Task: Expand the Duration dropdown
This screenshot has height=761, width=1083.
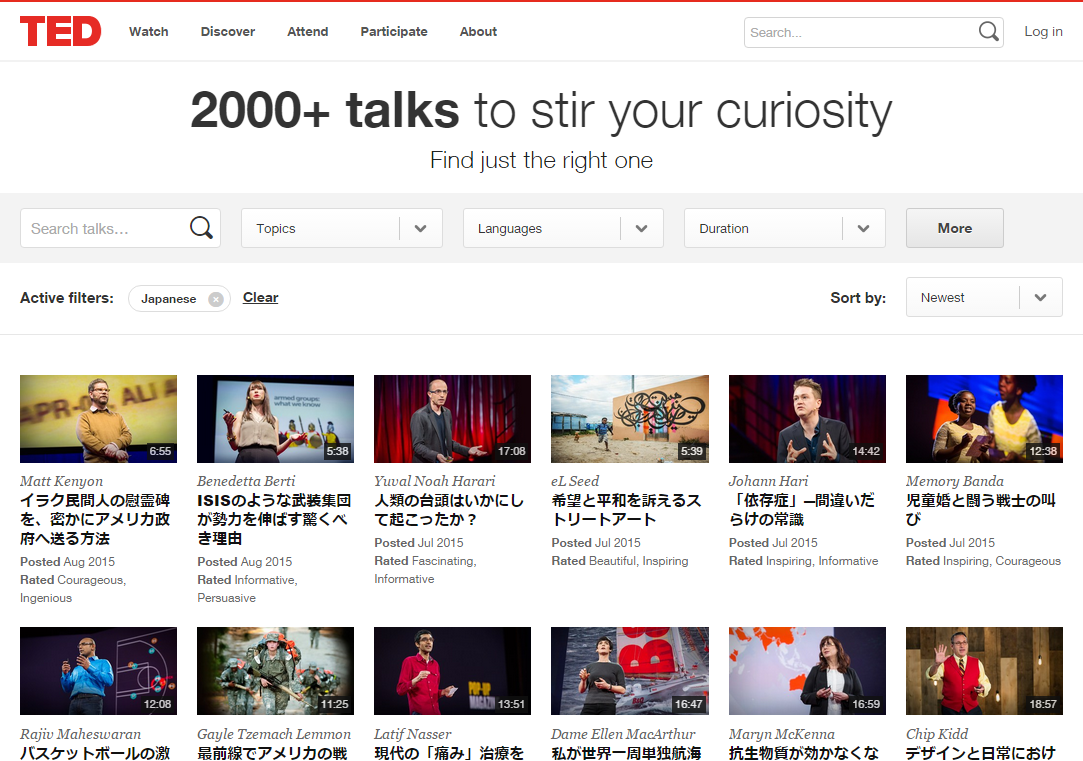Action: point(785,228)
